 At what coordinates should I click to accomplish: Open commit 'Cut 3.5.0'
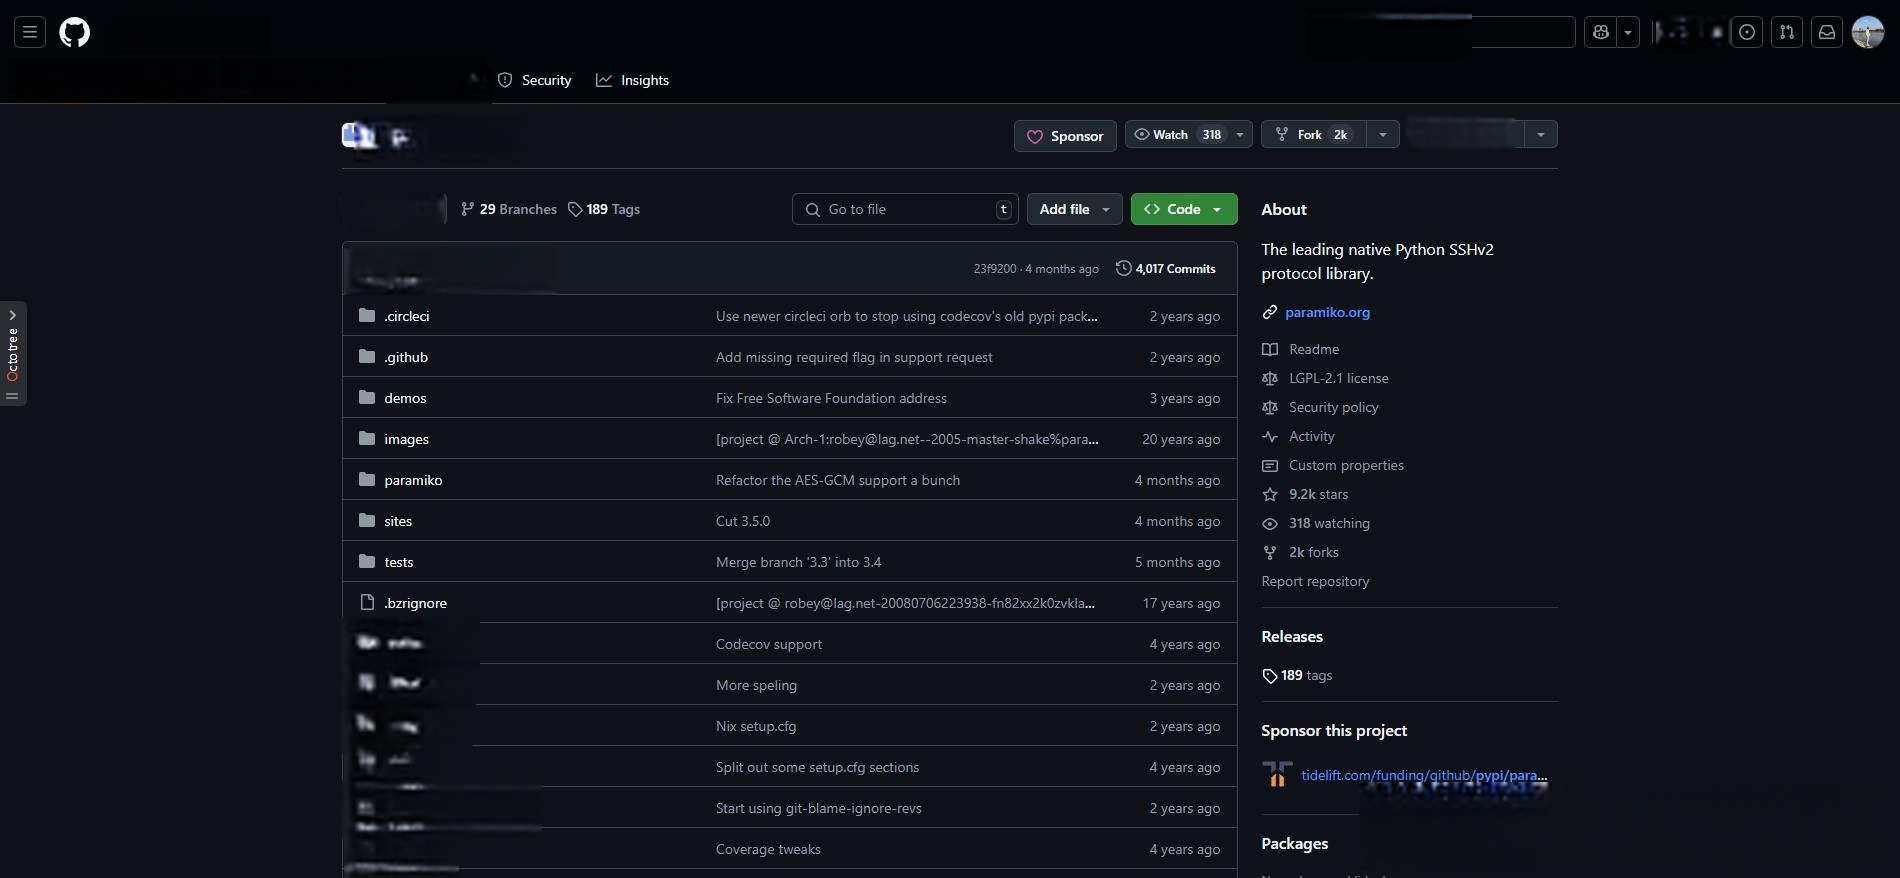(743, 521)
